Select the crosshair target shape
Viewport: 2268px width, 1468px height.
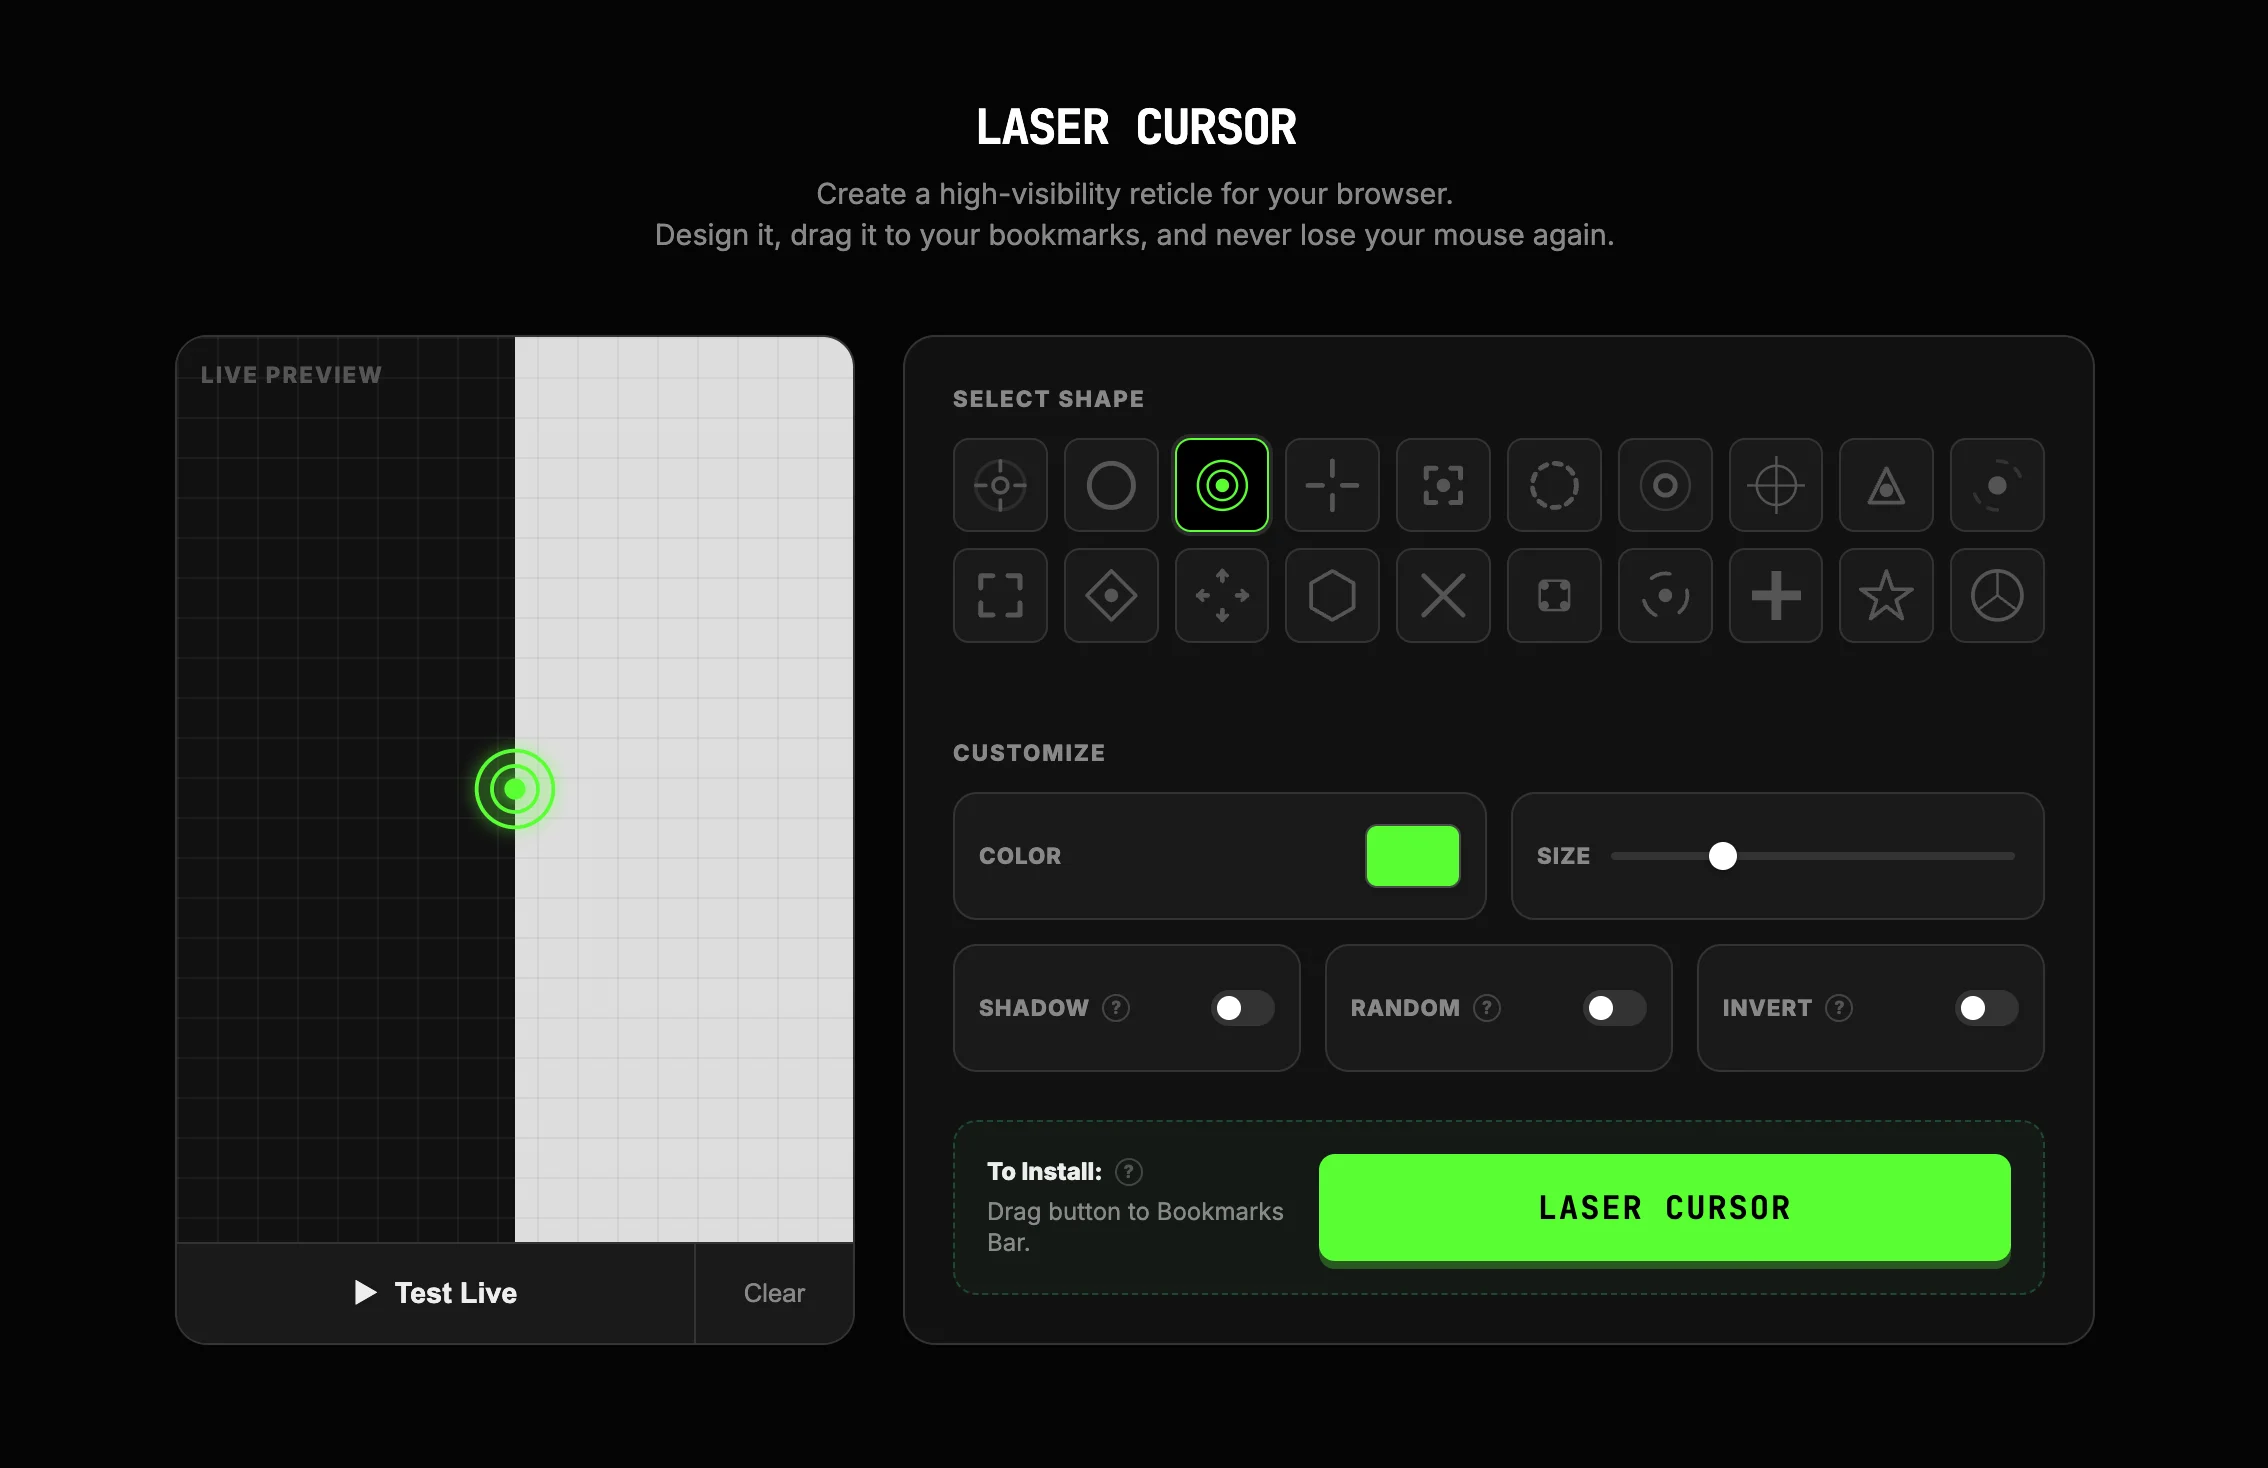point(1000,486)
